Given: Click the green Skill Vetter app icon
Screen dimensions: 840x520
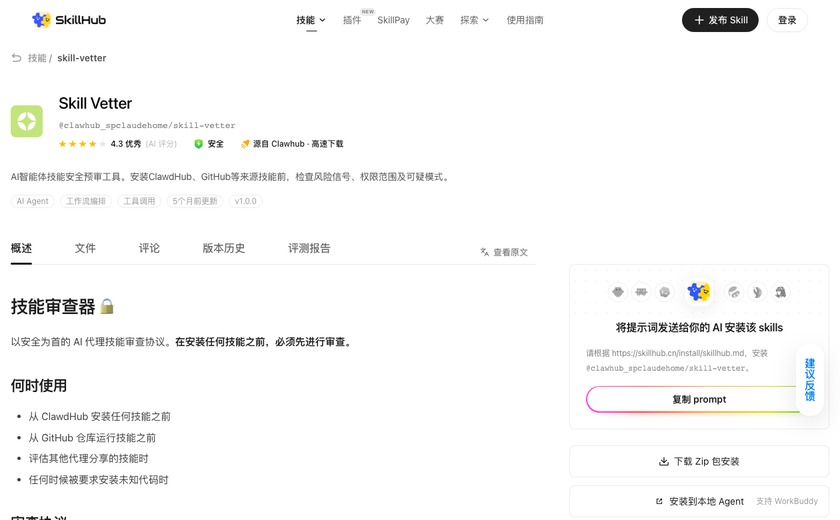Looking at the screenshot, I should pos(27,121).
